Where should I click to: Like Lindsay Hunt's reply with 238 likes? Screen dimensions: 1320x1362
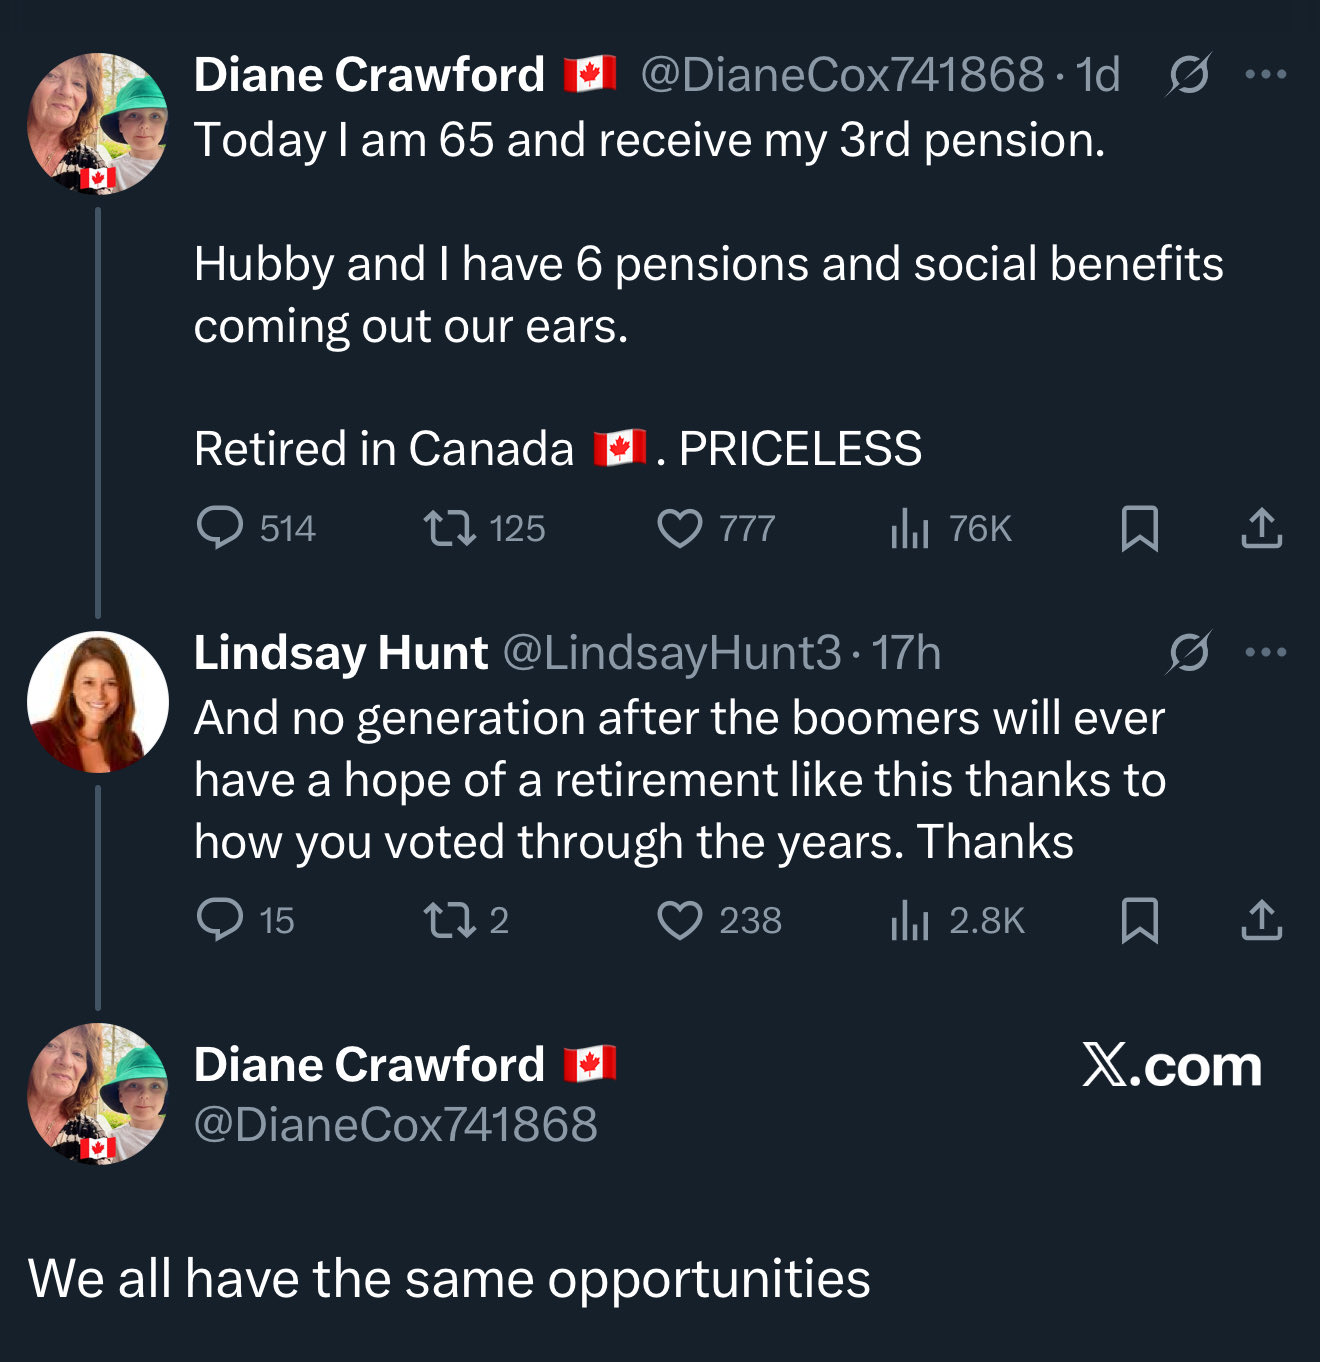coord(719,920)
